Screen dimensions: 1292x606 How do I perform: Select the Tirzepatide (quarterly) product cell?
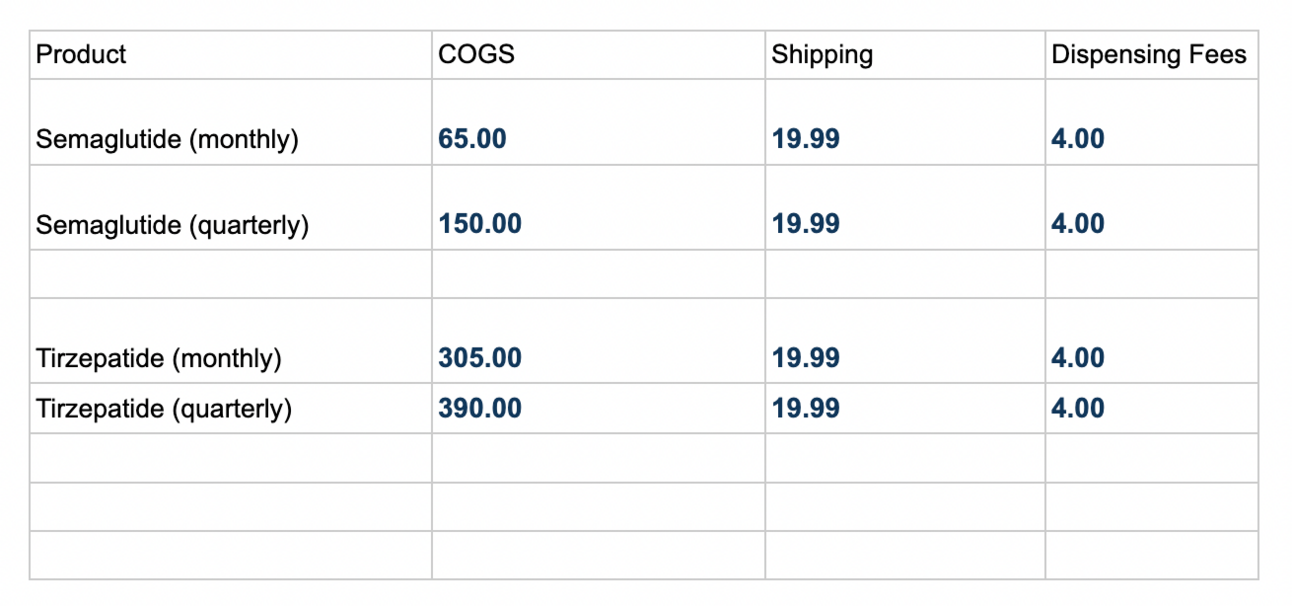164,408
